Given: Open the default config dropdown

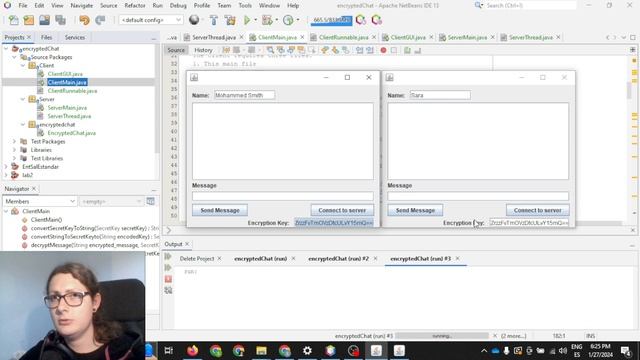Looking at the screenshot, I should click(x=151, y=20).
